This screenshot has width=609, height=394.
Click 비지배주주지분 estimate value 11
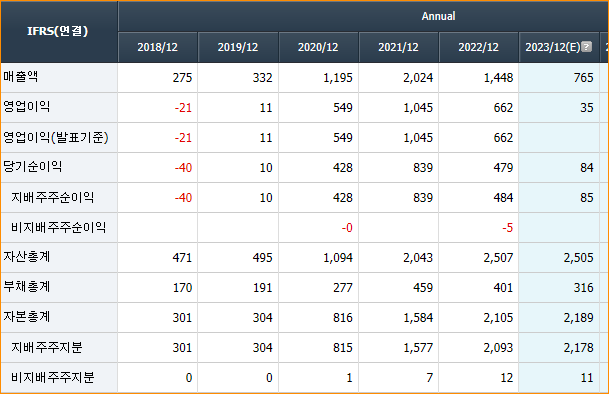click(x=587, y=378)
